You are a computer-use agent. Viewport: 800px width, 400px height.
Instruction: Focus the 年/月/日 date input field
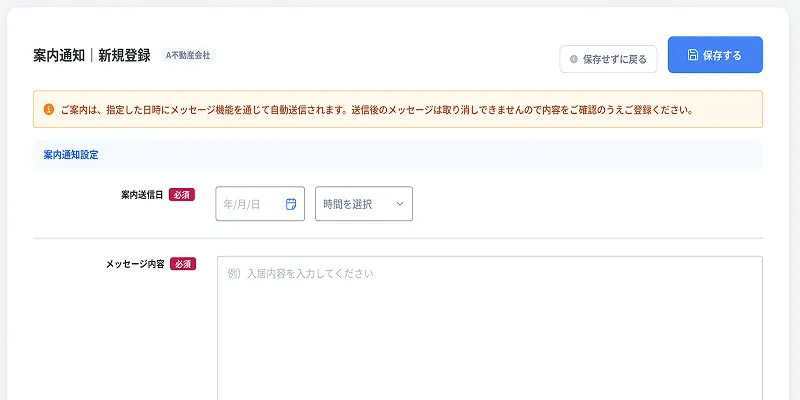tap(260, 204)
